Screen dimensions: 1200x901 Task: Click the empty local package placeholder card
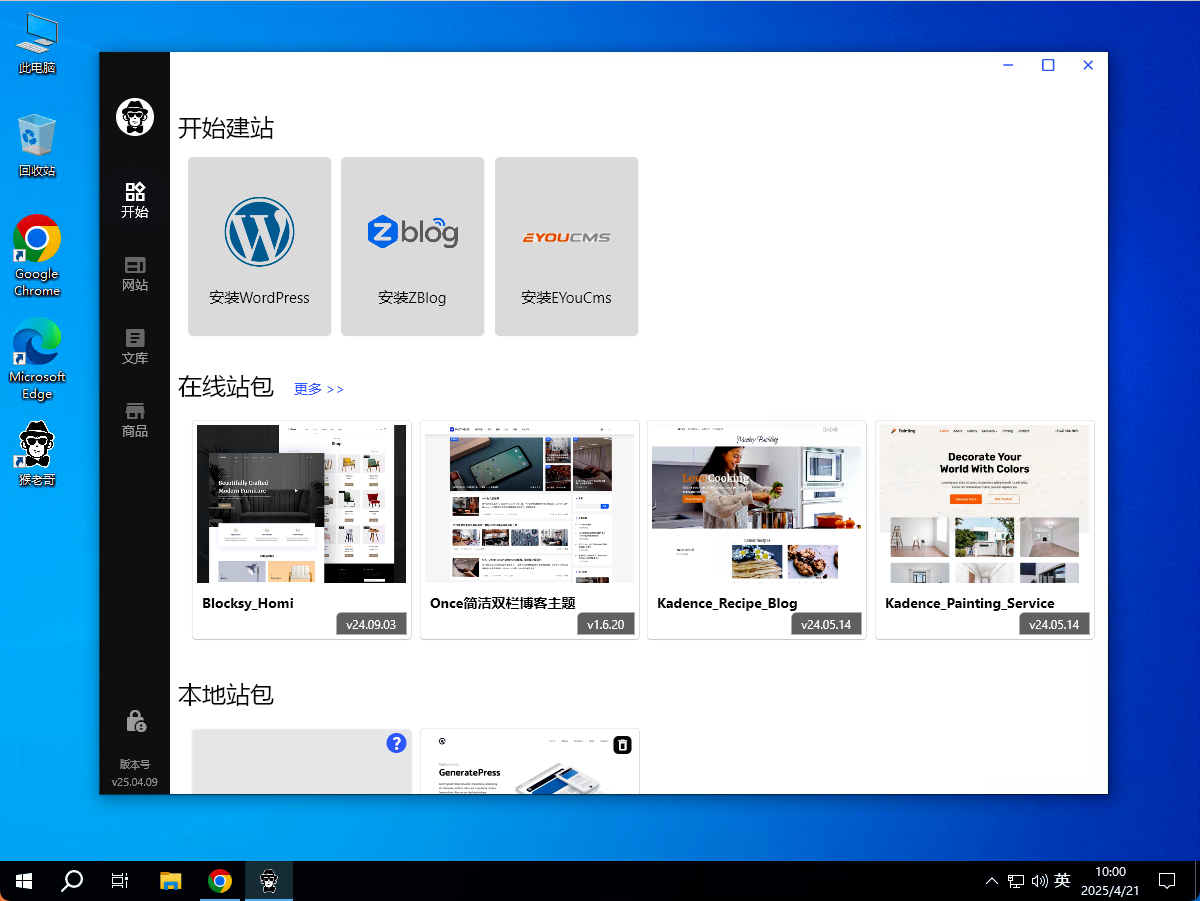tap(302, 762)
